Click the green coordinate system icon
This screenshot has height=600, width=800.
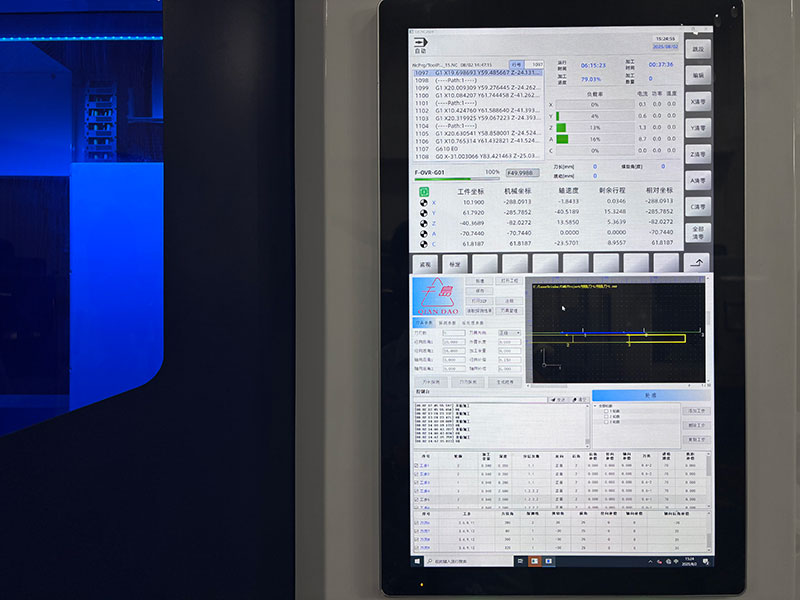coord(423,190)
